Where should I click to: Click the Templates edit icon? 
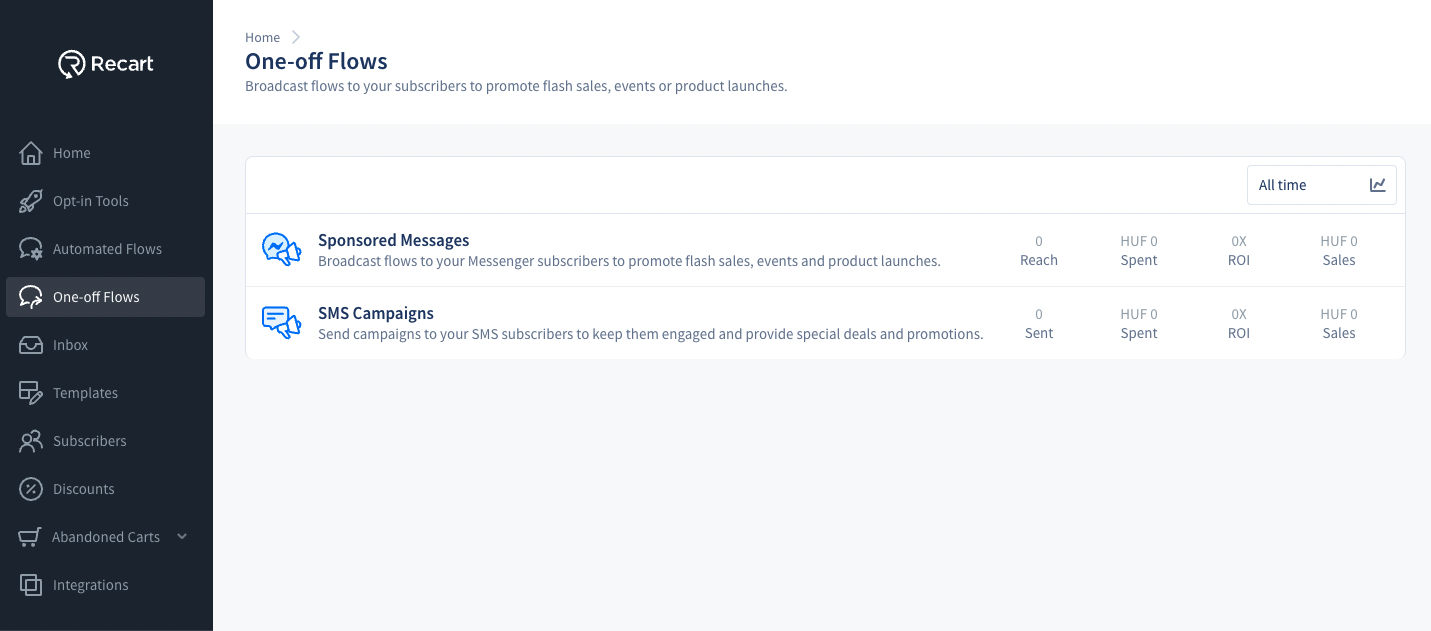31,393
